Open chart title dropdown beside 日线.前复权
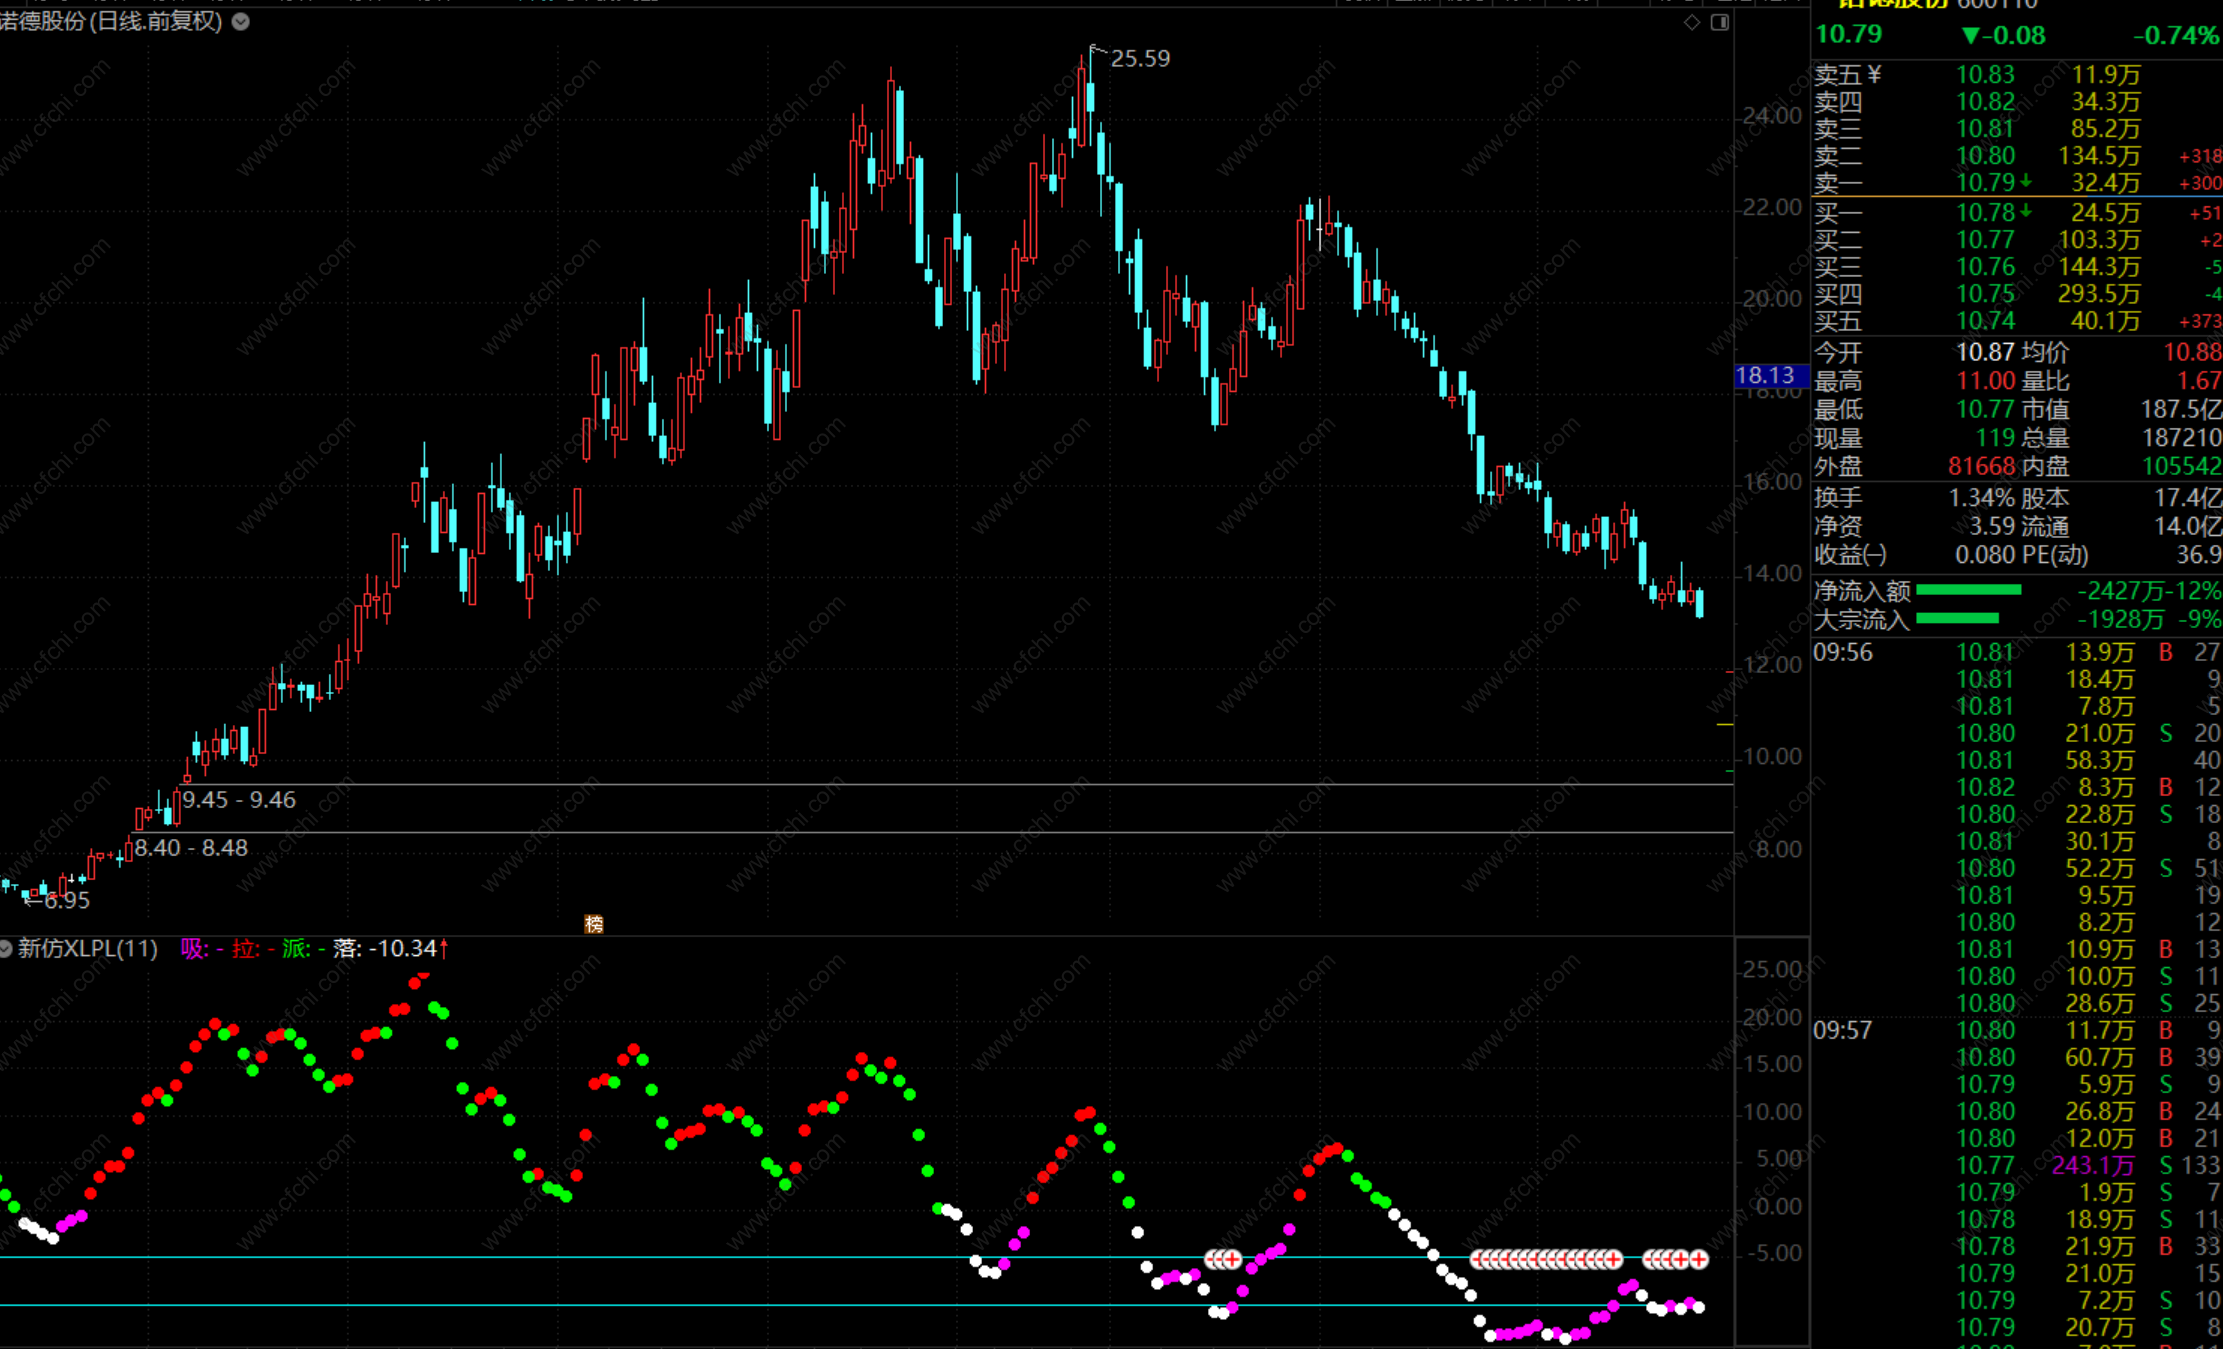The image size is (2223, 1349). click(x=241, y=21)
